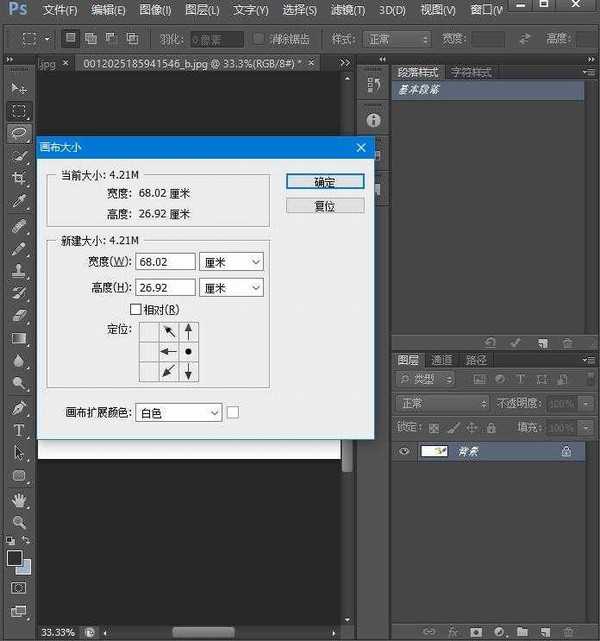600x641 pixels.
Task: Open the height unit 厘米 dropdown
Action: 231,288
